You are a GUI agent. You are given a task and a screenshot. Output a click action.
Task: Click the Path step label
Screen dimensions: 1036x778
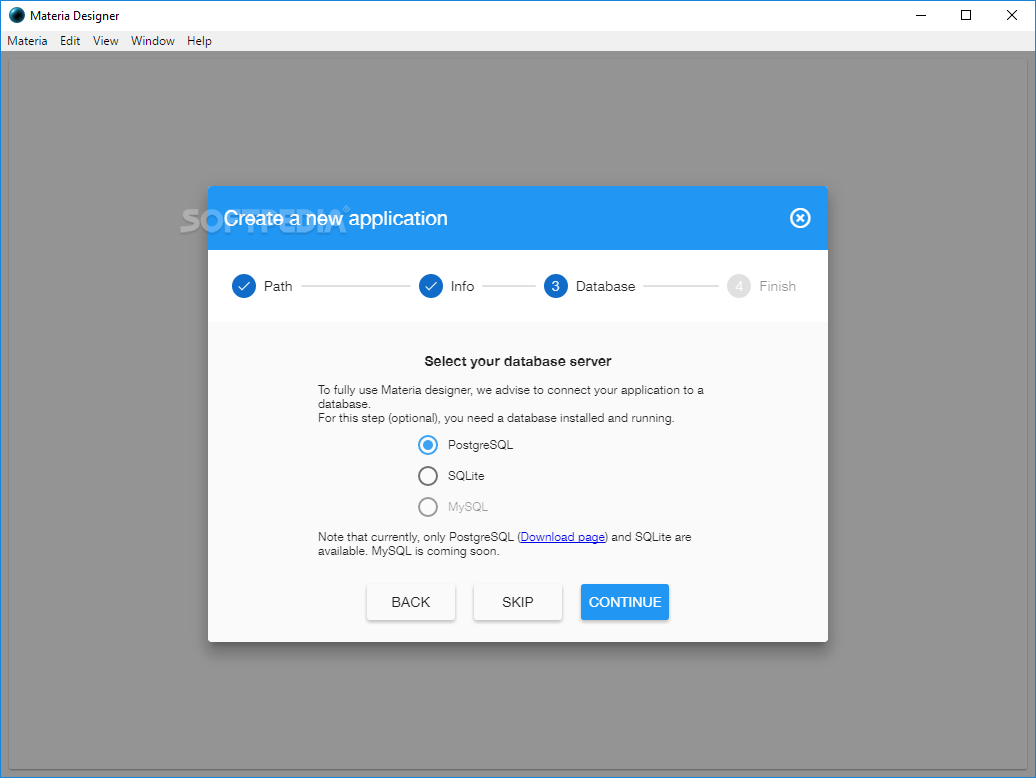pos(278,286)
